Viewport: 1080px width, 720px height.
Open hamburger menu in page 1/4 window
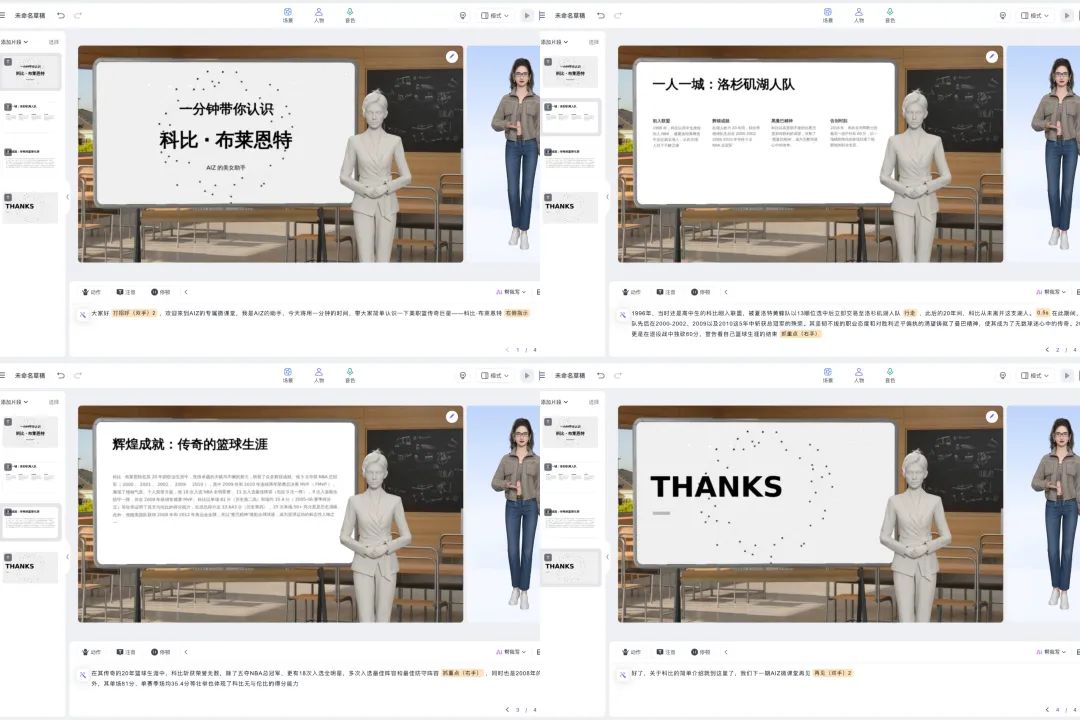coord(3,15)
